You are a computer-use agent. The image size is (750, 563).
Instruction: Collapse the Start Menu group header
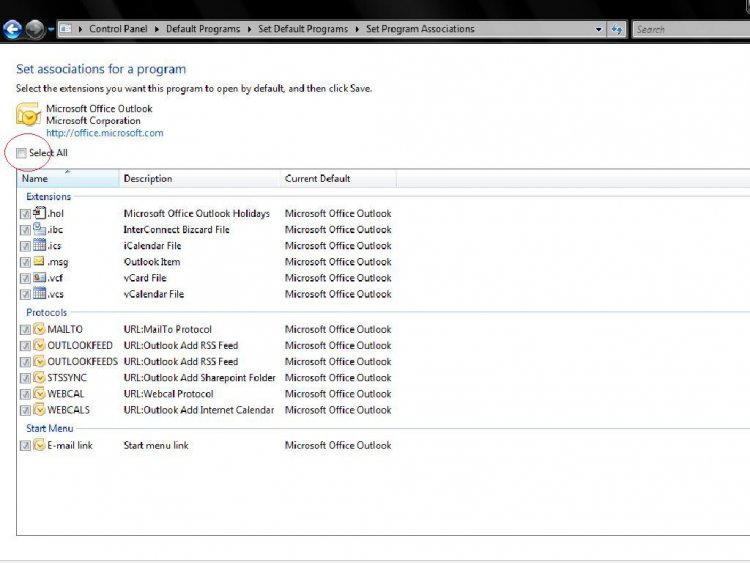[x=49, y=428]
